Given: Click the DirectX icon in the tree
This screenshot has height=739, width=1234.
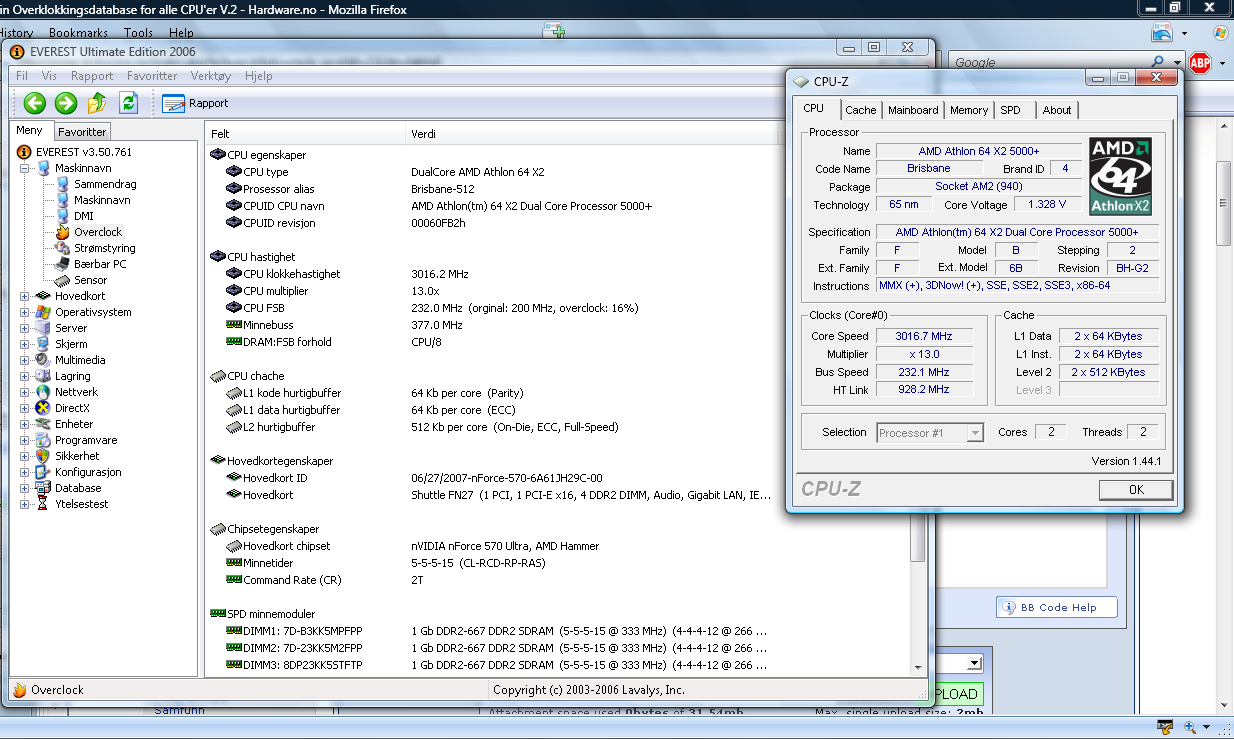Looking at the screenshot, I should (44, 408).
